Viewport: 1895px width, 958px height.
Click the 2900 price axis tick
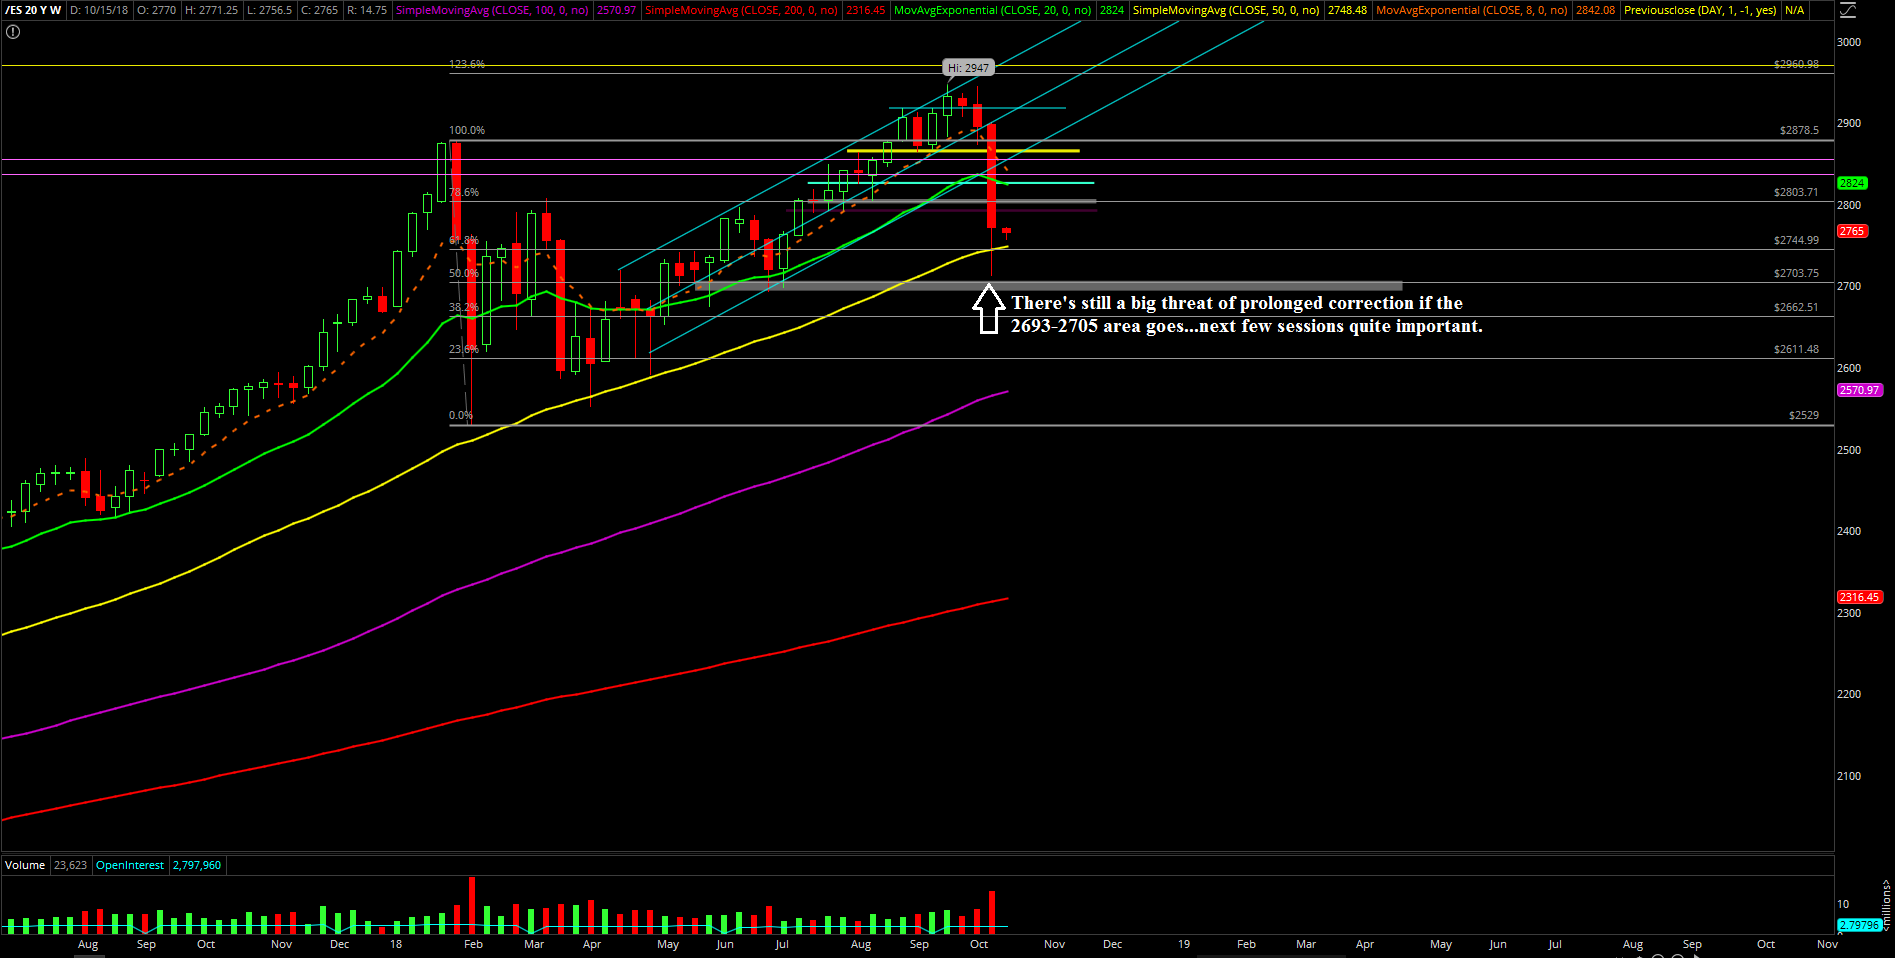tap(1849, 123)
